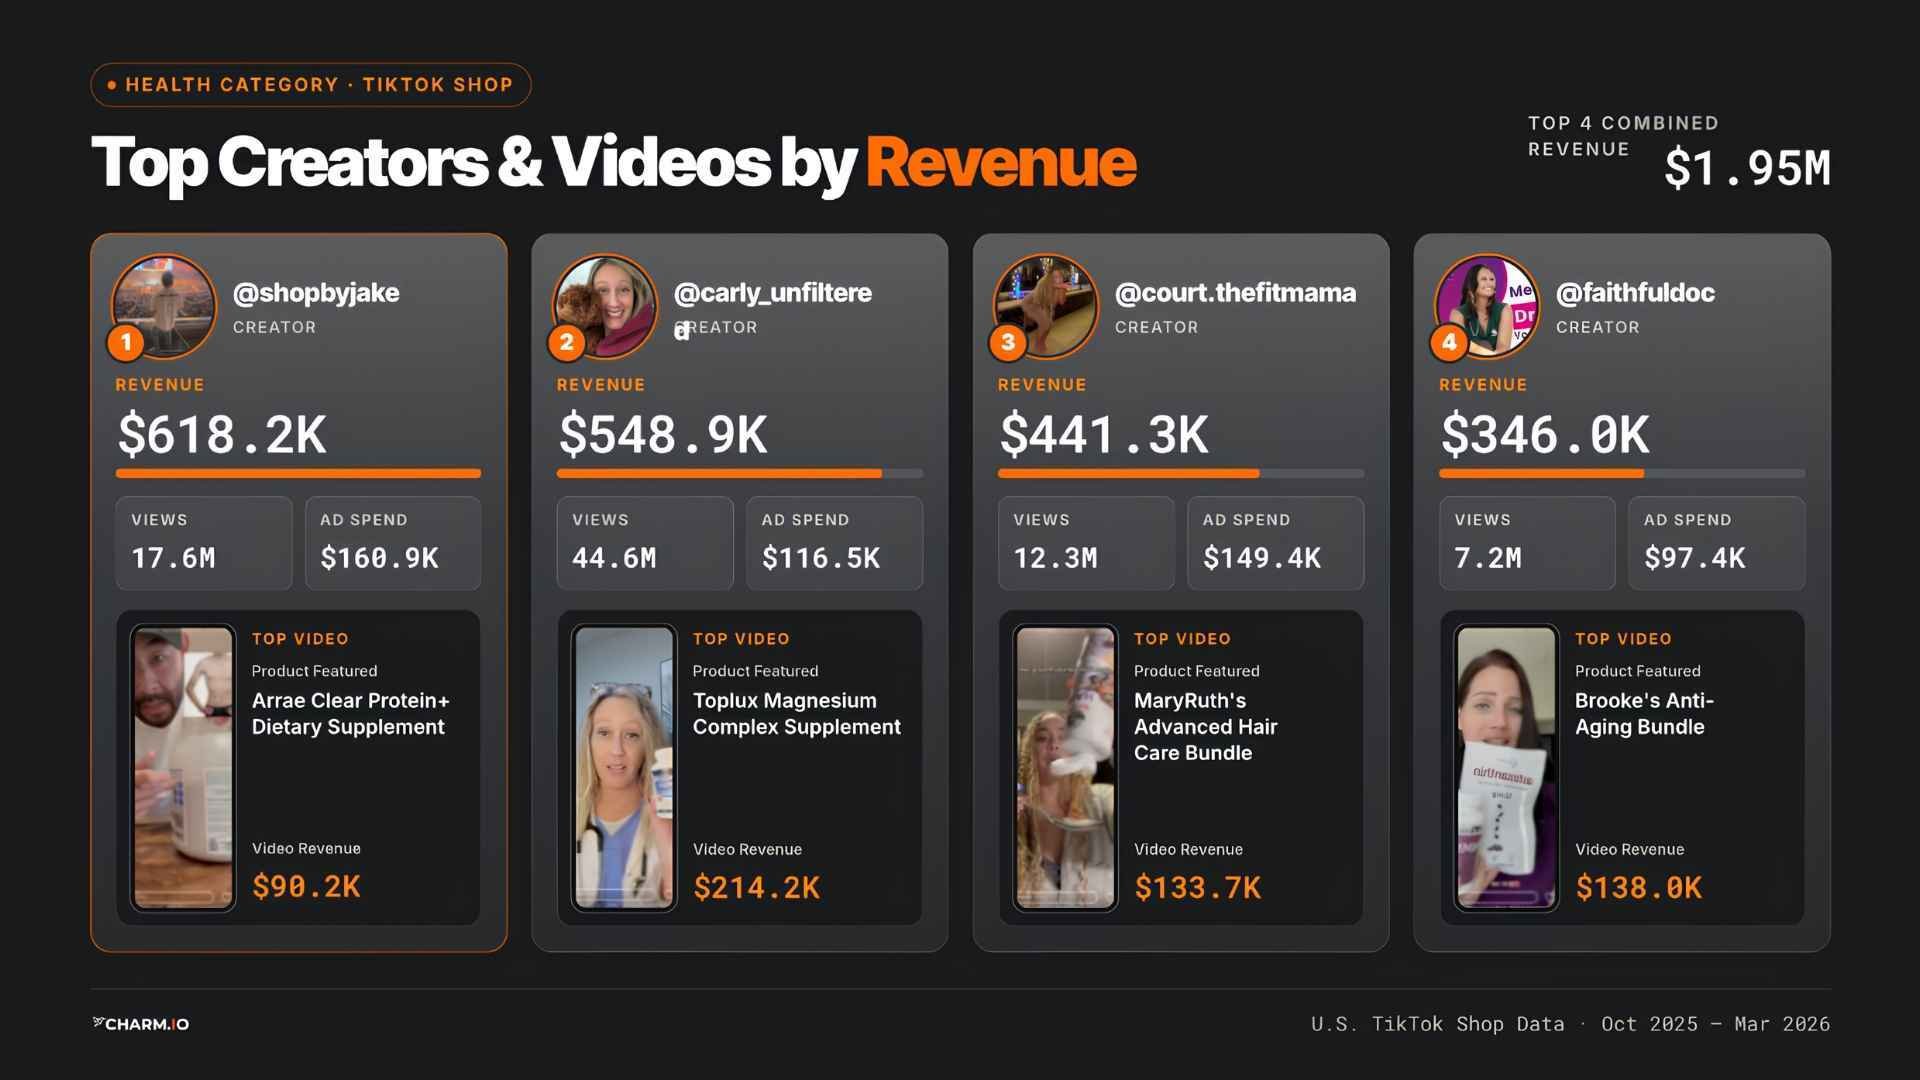Viewport: 1920px width, 1080px height.
Task: Click 'MaryRuth's Advanced Hair Care Bundle' text
Action: tap(1205, 727)
